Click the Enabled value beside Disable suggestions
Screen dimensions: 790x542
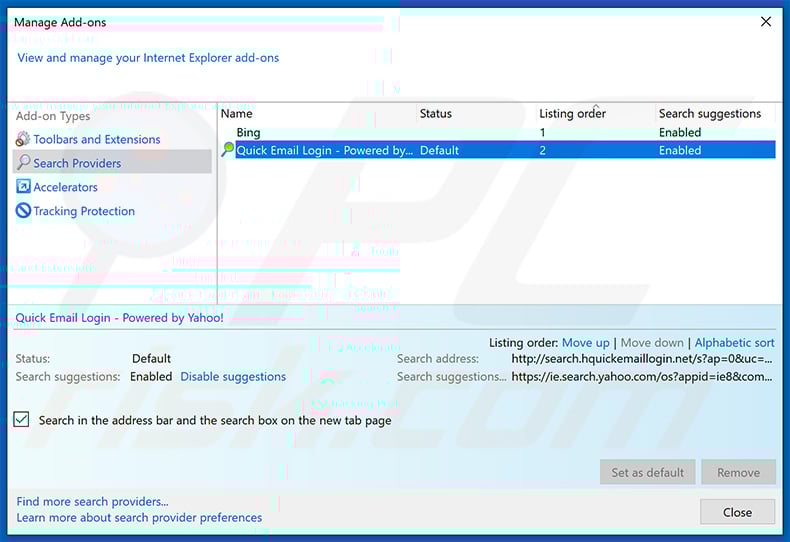(x=151, y=377)
